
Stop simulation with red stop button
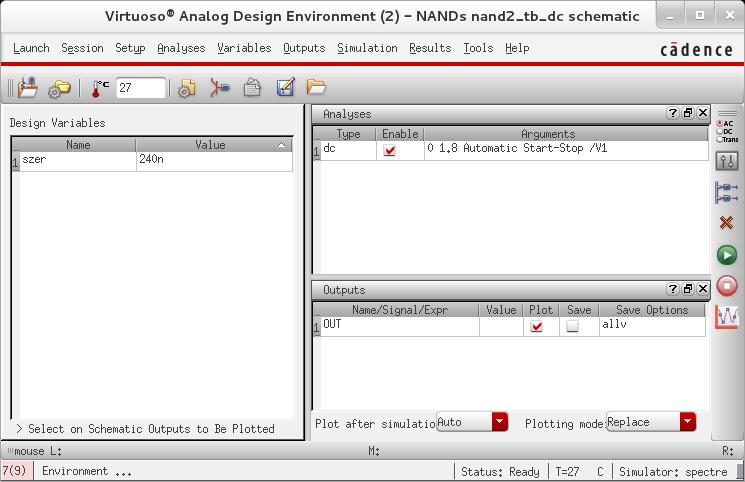click(x=726, y=286)
